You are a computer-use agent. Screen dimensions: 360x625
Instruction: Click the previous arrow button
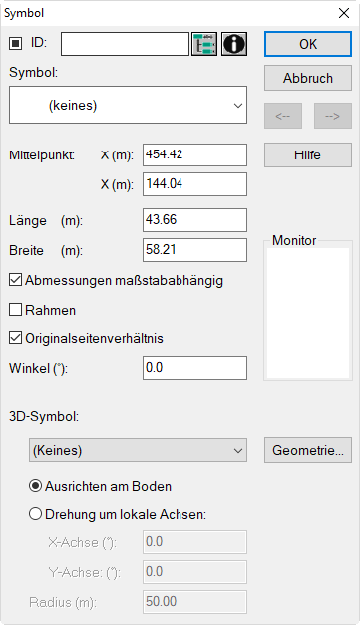(x=283, y=116)
